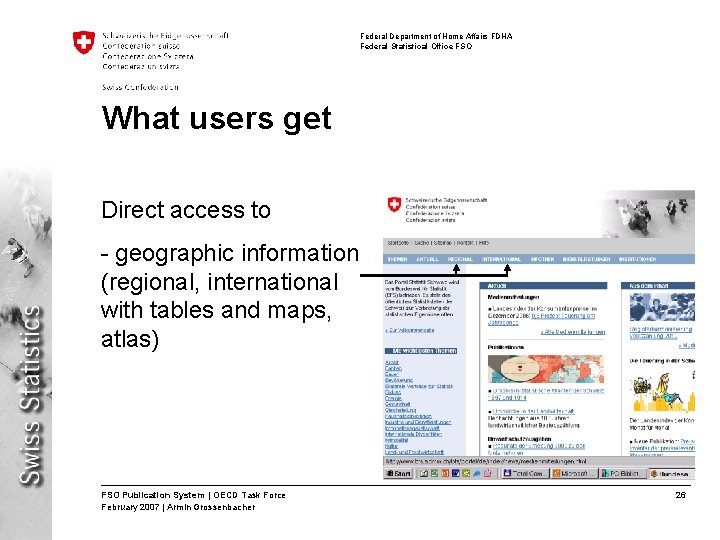
Task: Open the Arbeit topic link
Action: click(392, 362)
